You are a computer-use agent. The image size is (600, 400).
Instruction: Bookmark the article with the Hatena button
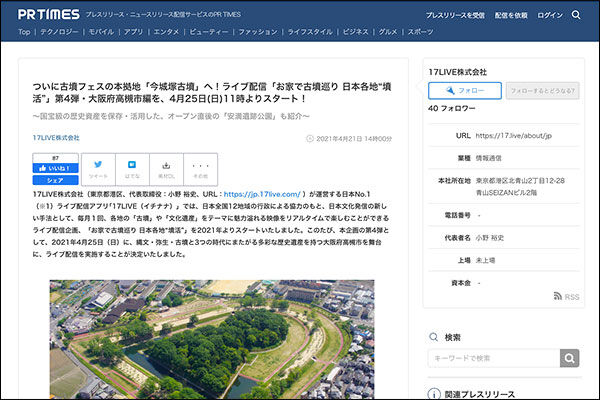click(132, 169)
